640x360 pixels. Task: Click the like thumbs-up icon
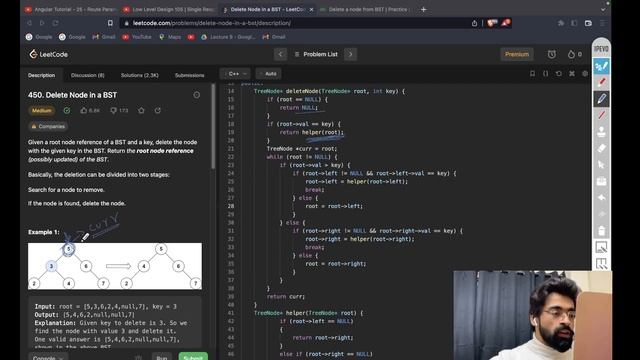[x=84, y=111]
